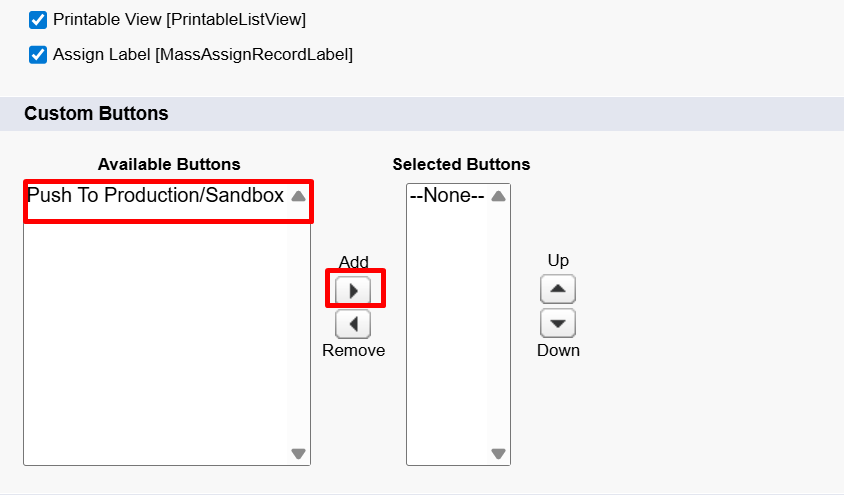Click the Assign Label [MassAssignRecordLabel] label text

[x=203, y=54]
